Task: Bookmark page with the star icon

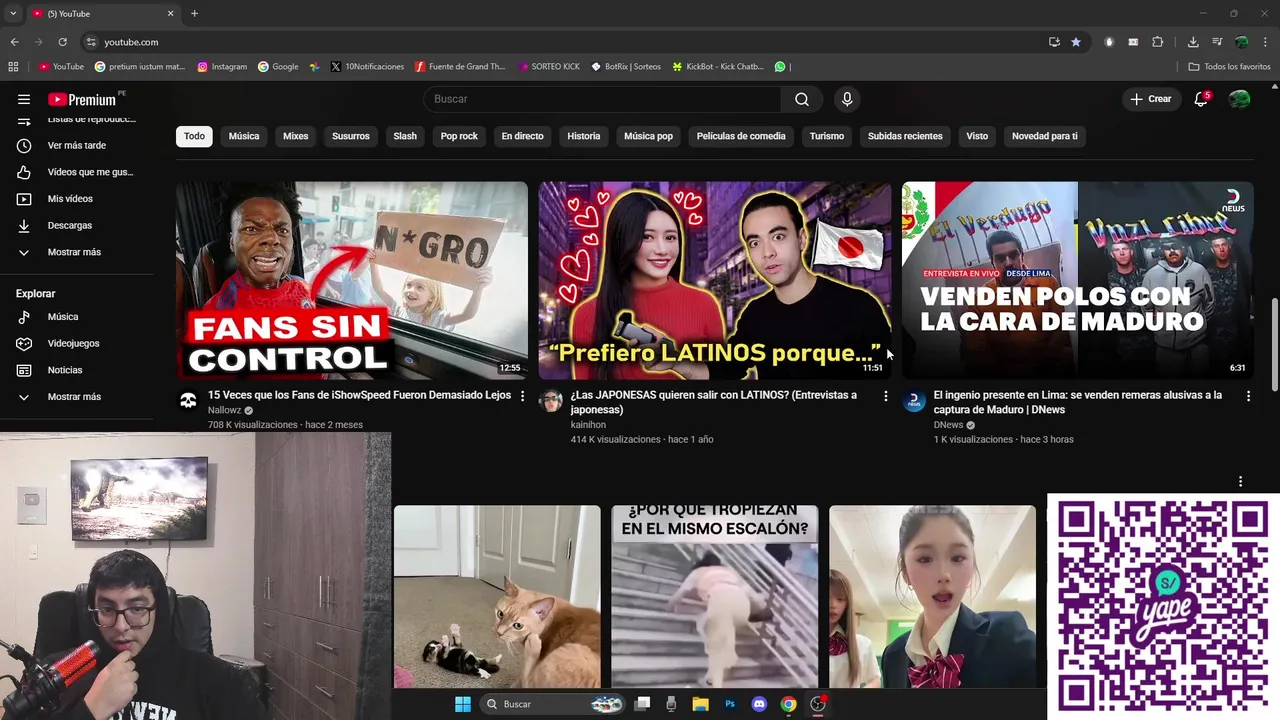Action: 1076,42
